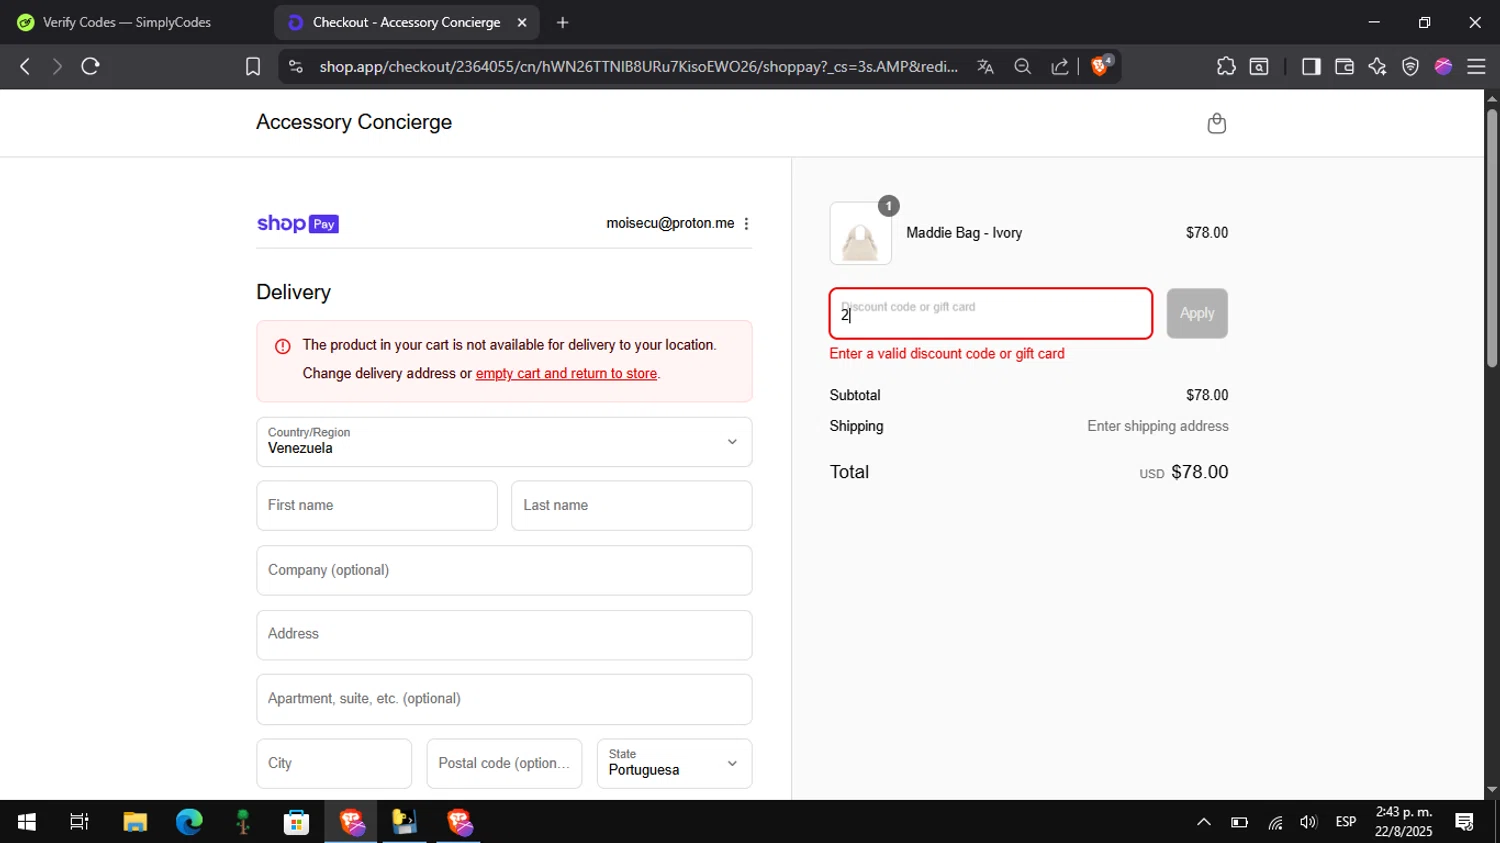Open Brave VPN shield icon
The width and height of the screenshot is (1500, 843).
pyautogui.click(x=1410, y=66)
